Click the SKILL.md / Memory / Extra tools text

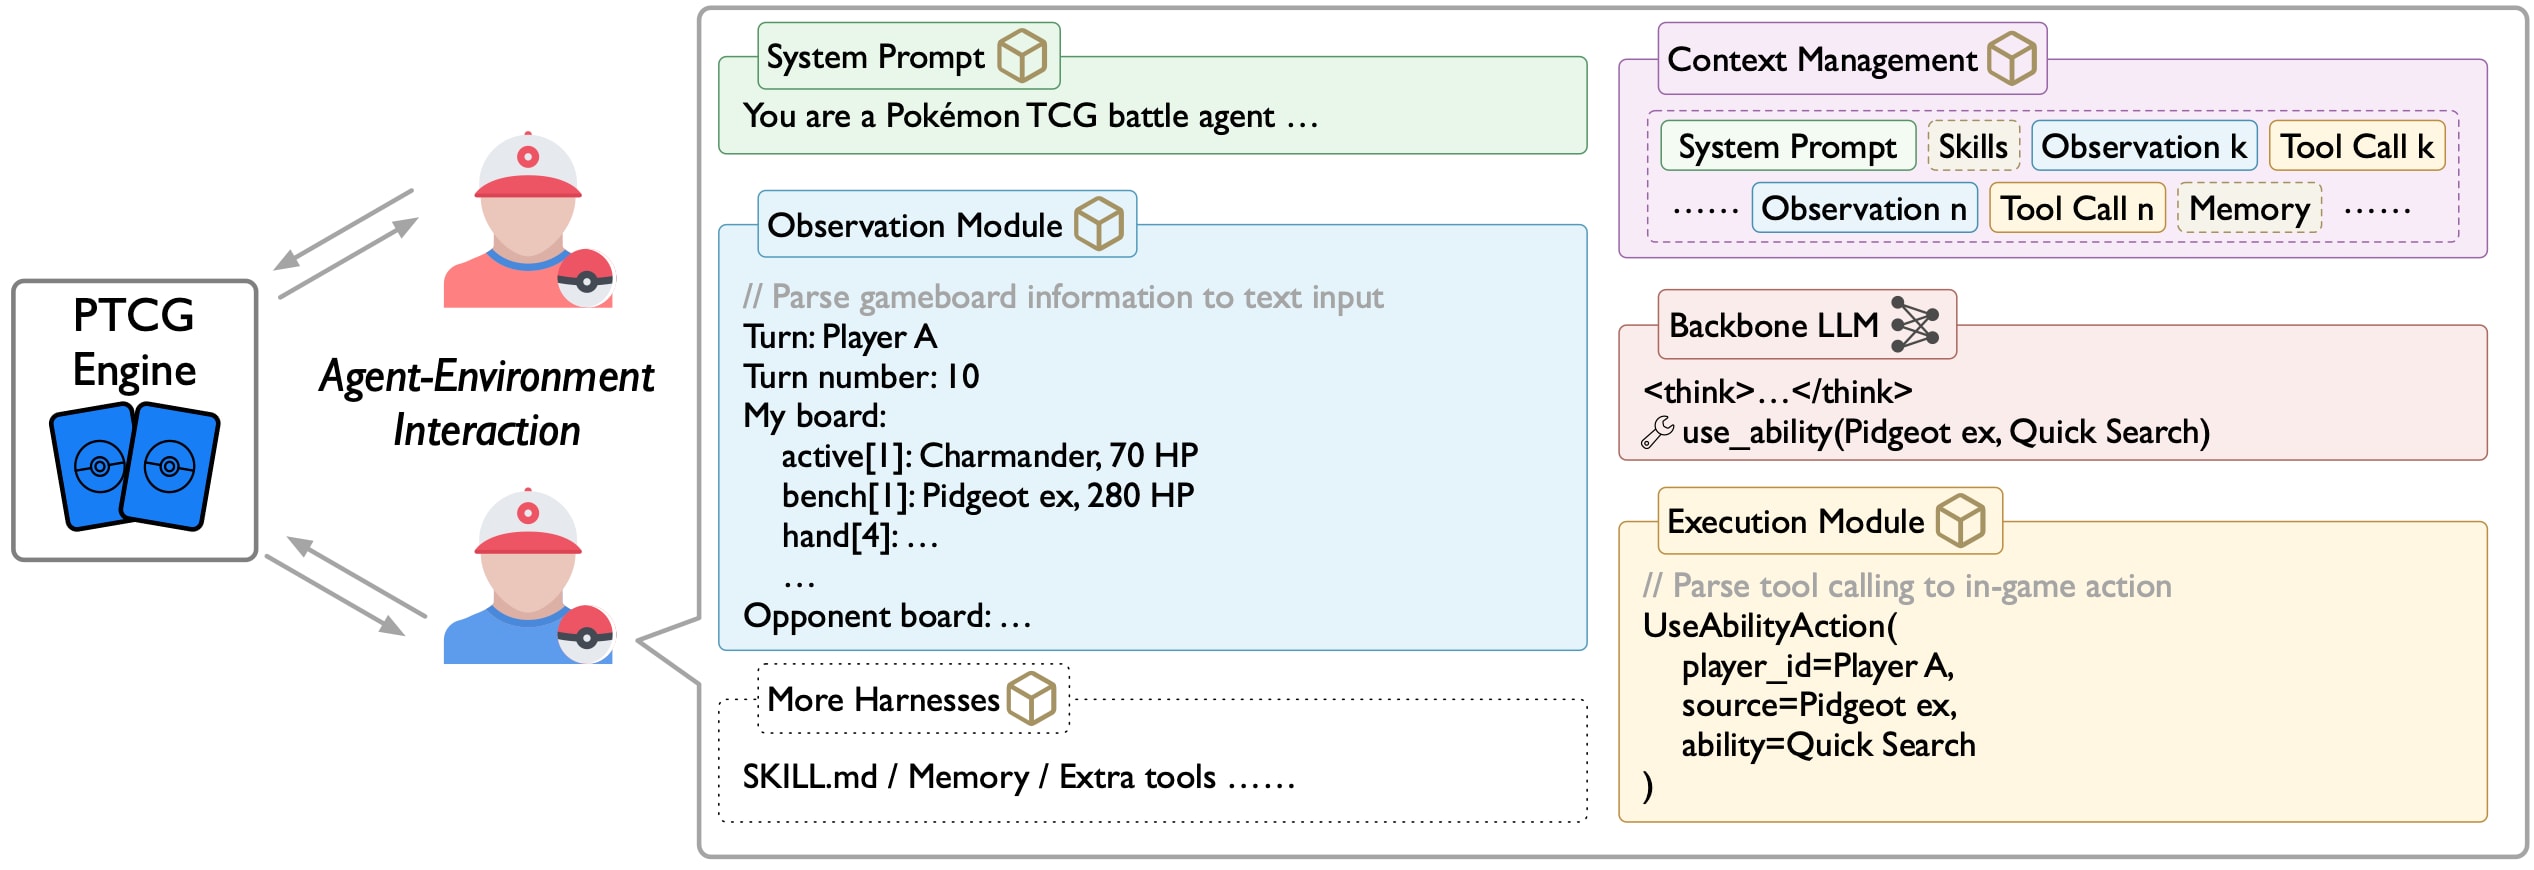click(x=1018, y=777)
